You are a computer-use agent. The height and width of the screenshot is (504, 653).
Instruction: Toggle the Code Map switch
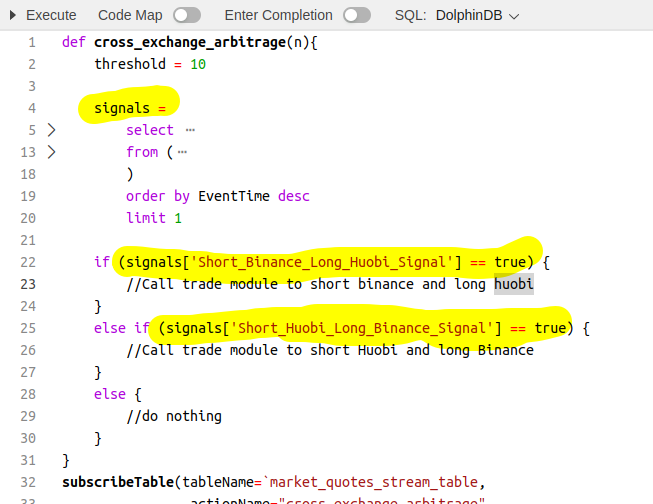(x=186, y=16)
